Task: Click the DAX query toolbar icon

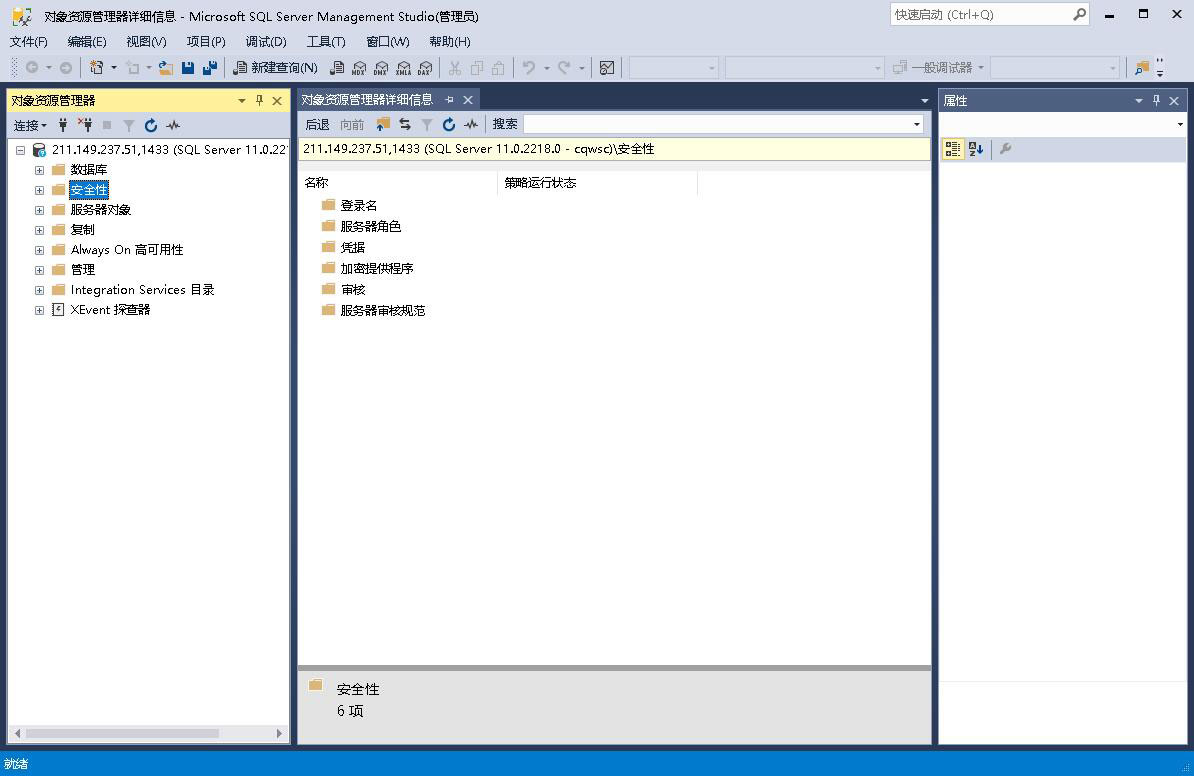Action: point(425,67)
